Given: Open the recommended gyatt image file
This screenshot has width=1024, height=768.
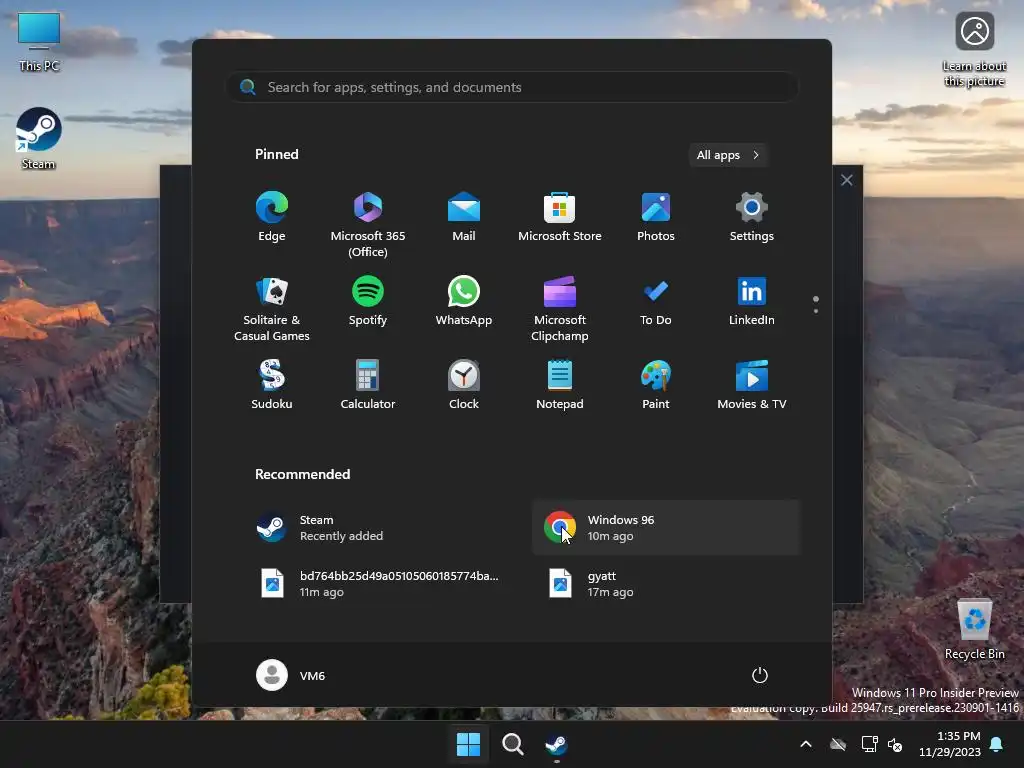Looking at the screenshot, I should click(x=666, y=584).
